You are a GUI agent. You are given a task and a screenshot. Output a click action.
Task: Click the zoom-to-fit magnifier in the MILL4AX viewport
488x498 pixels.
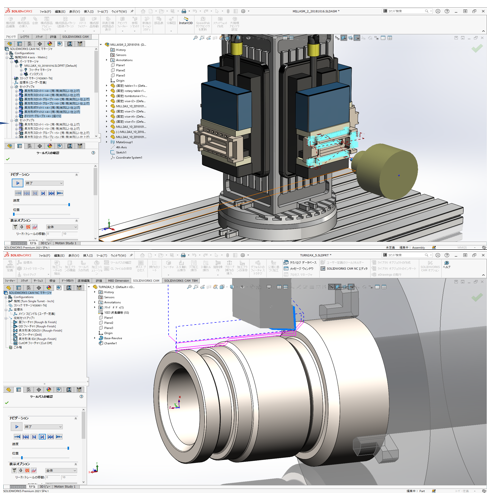[x=195, y=38]
